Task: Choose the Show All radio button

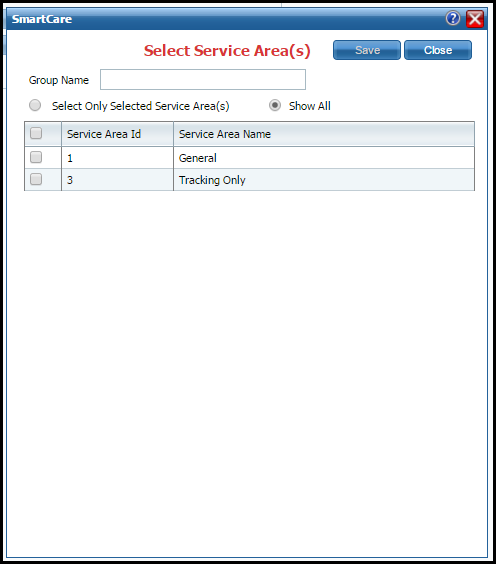Action: [x=275, y=105]
